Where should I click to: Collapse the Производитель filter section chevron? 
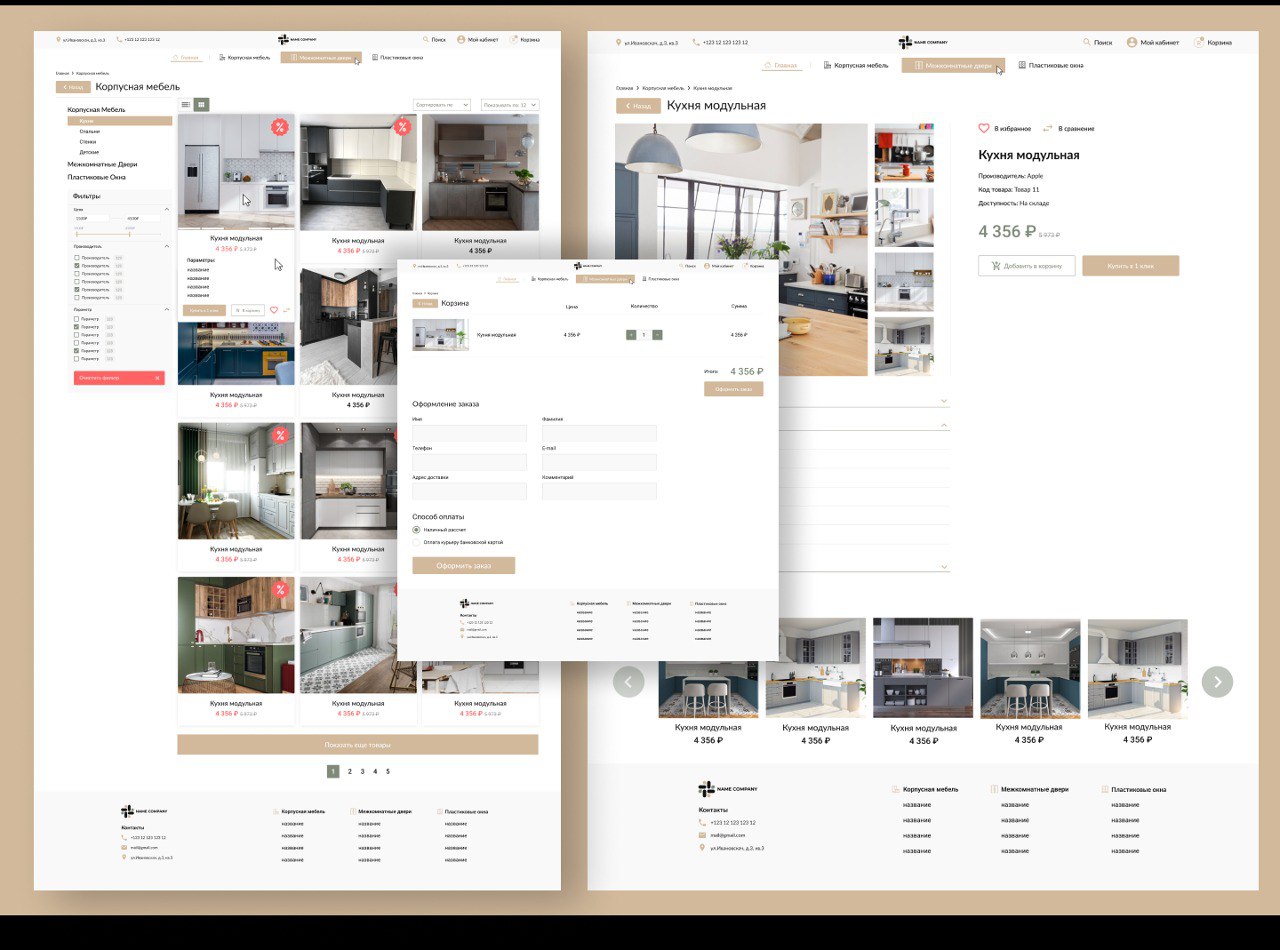tap(166, 246)
